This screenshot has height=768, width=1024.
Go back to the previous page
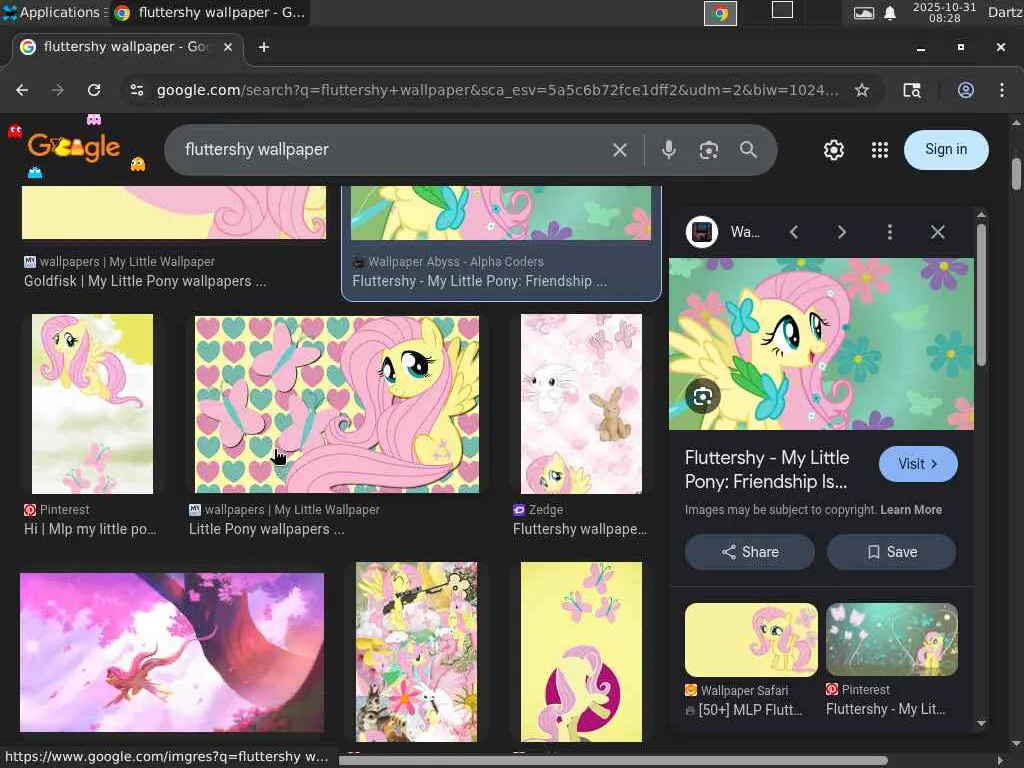pyautogui.click(x=22, y=90)
